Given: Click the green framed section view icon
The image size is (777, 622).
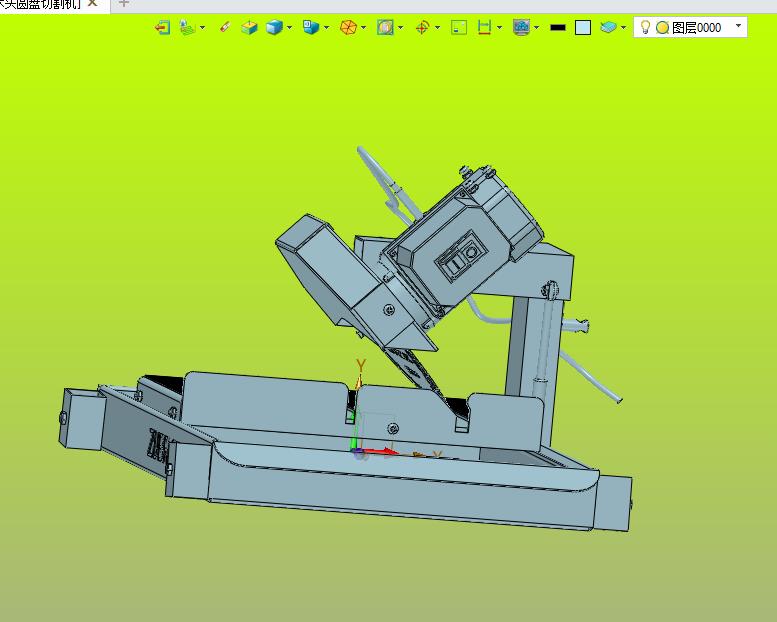Looking at the screenshot, I should (x=385, y=27).
